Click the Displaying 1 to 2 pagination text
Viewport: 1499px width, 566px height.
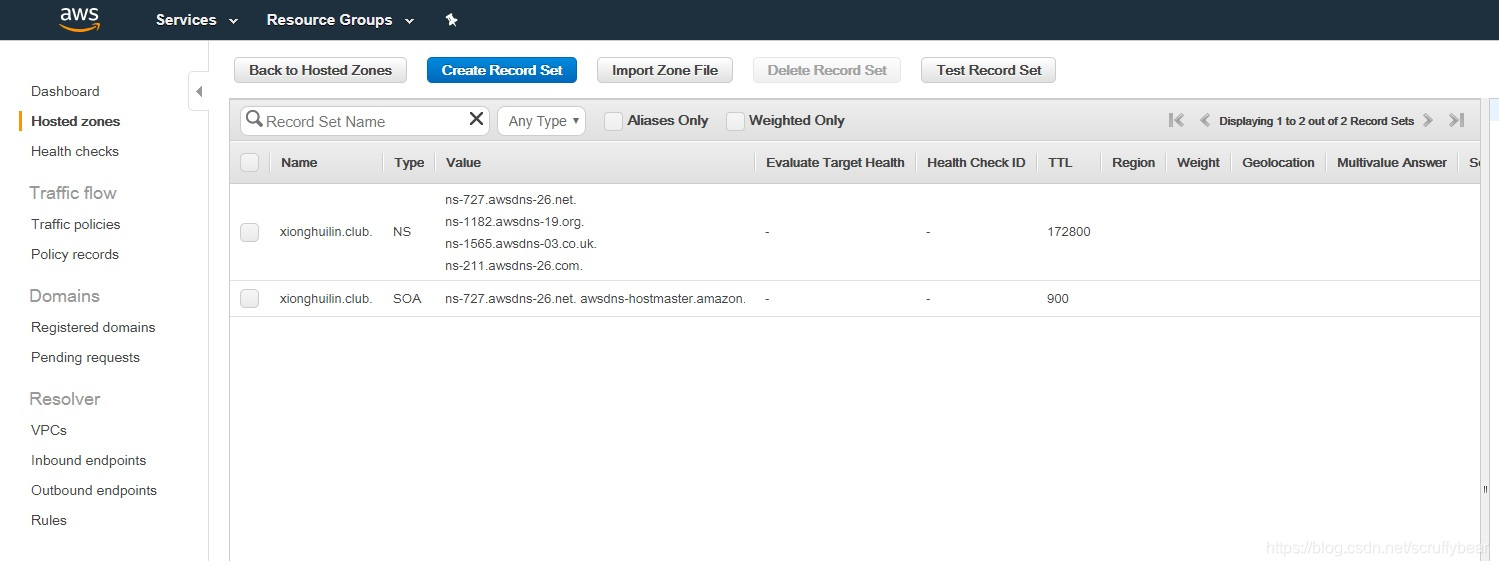(x=1316, y=121)
